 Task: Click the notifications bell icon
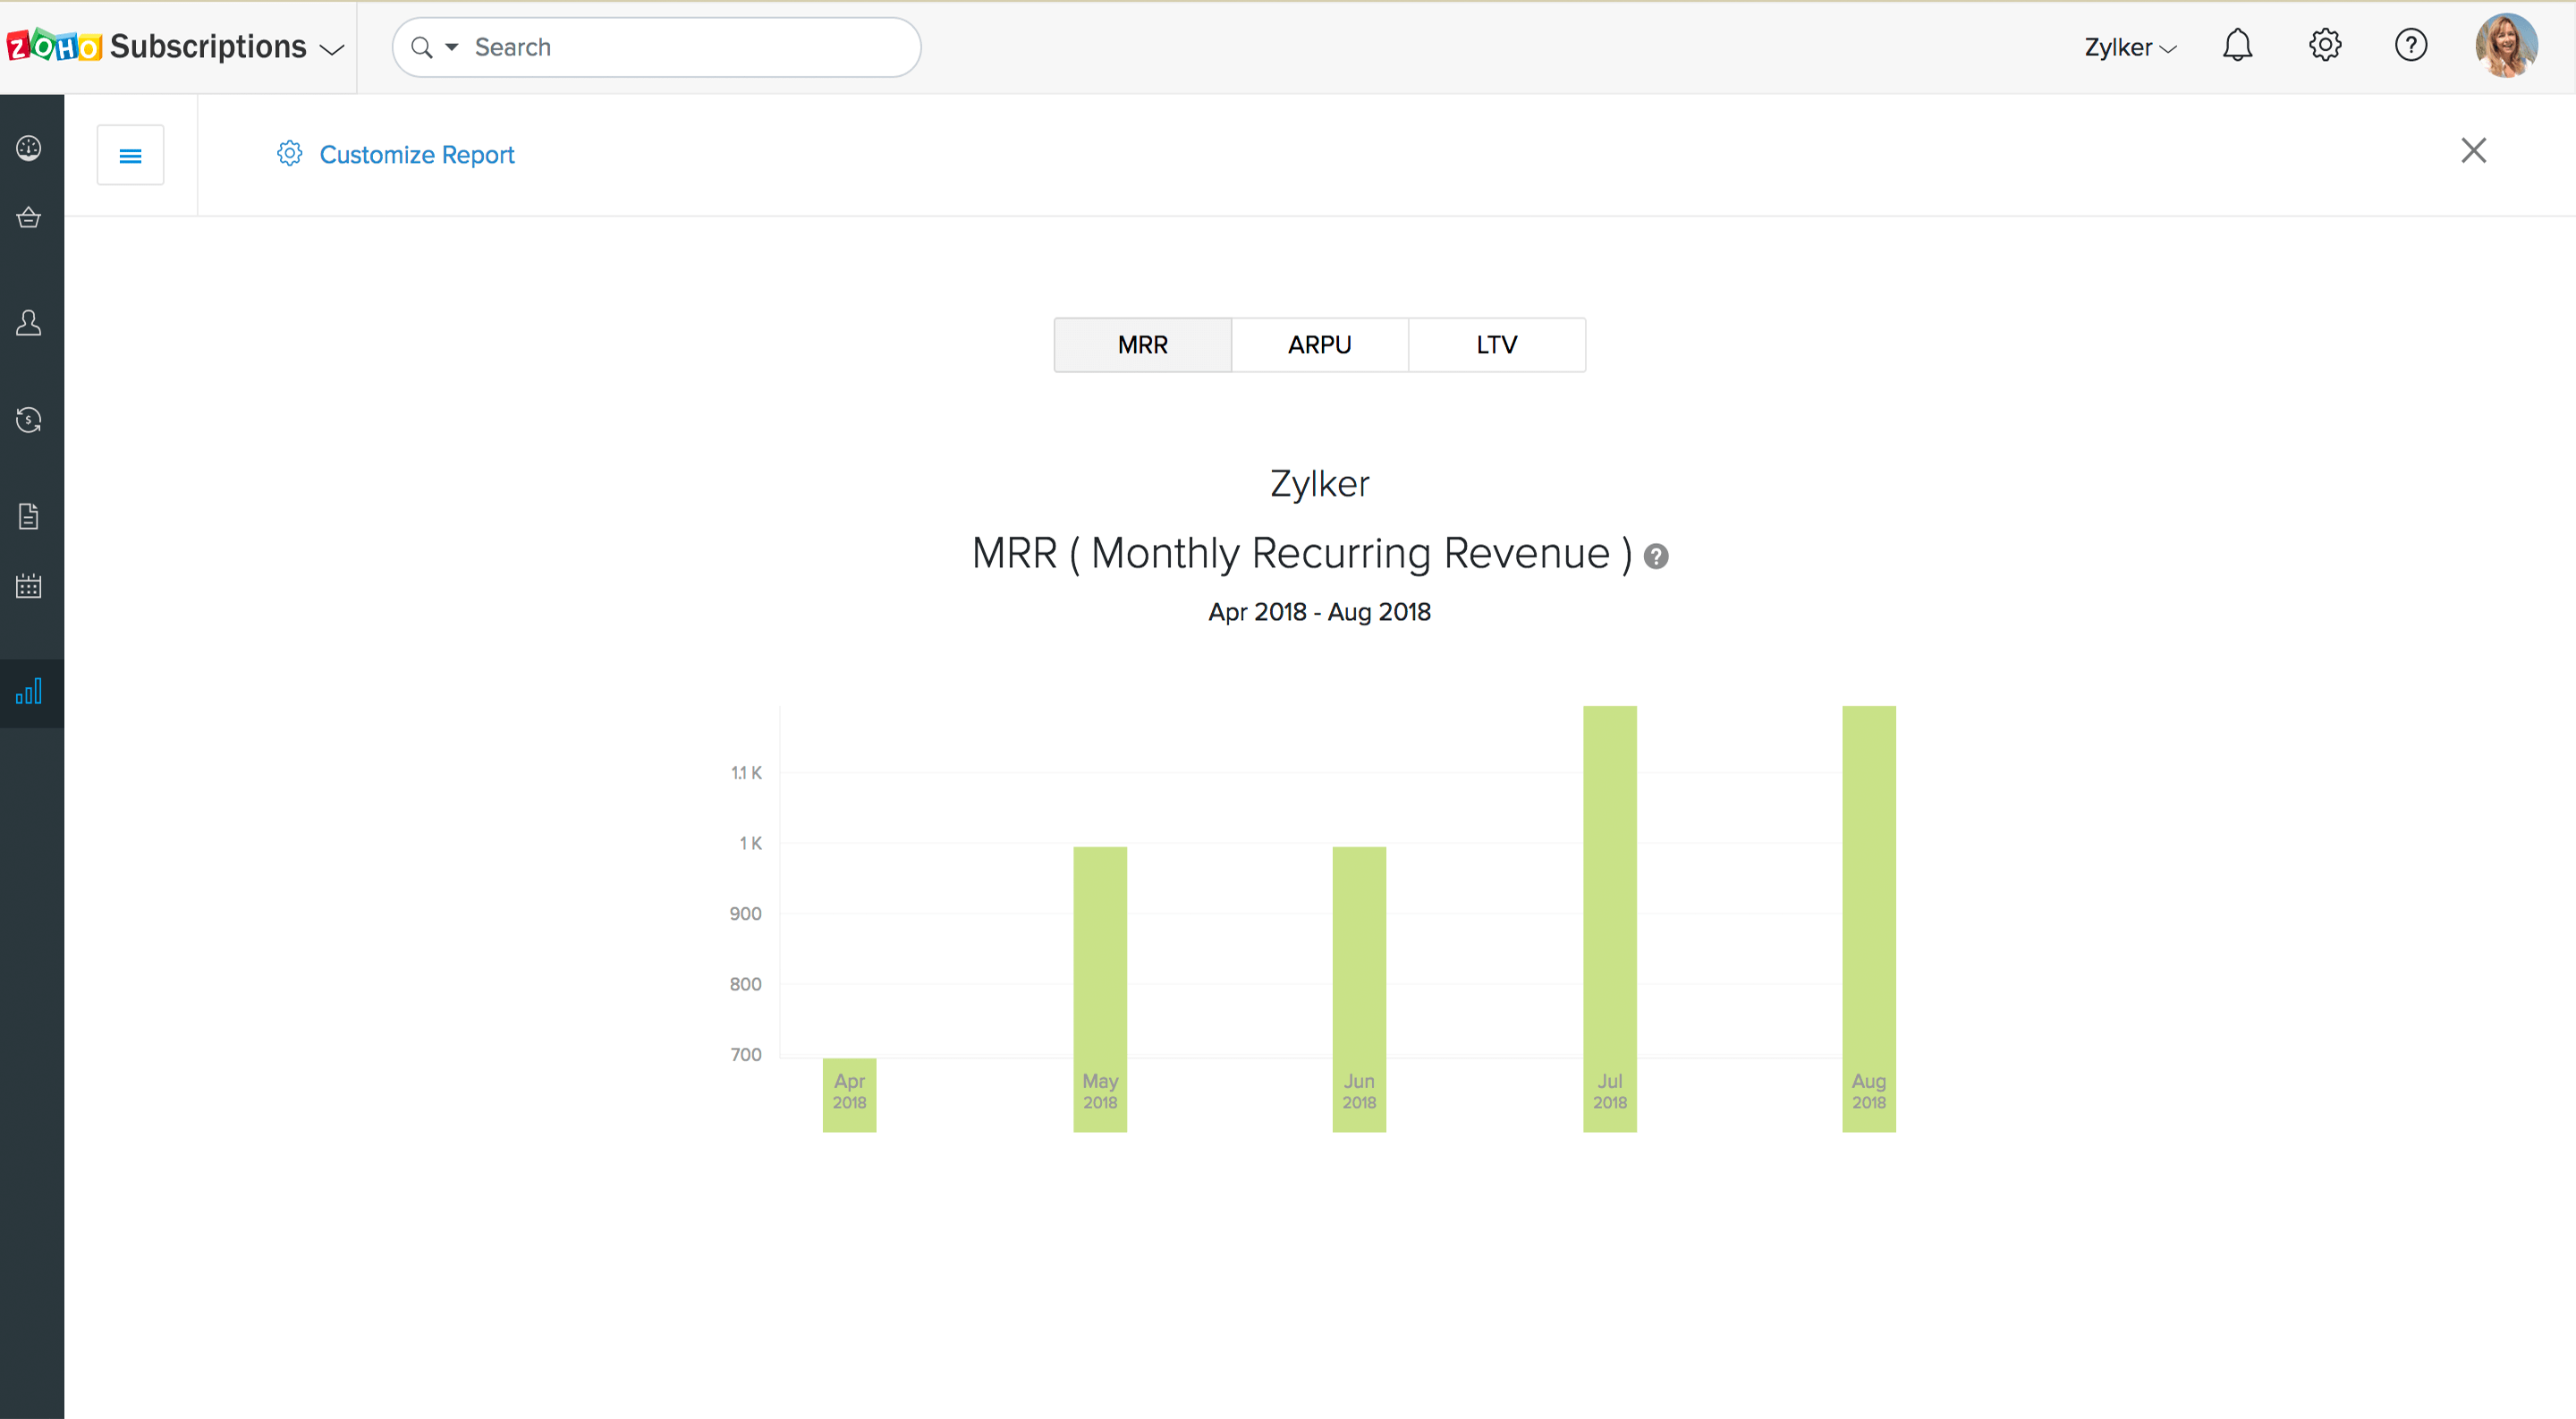[x=2237, y=46]
